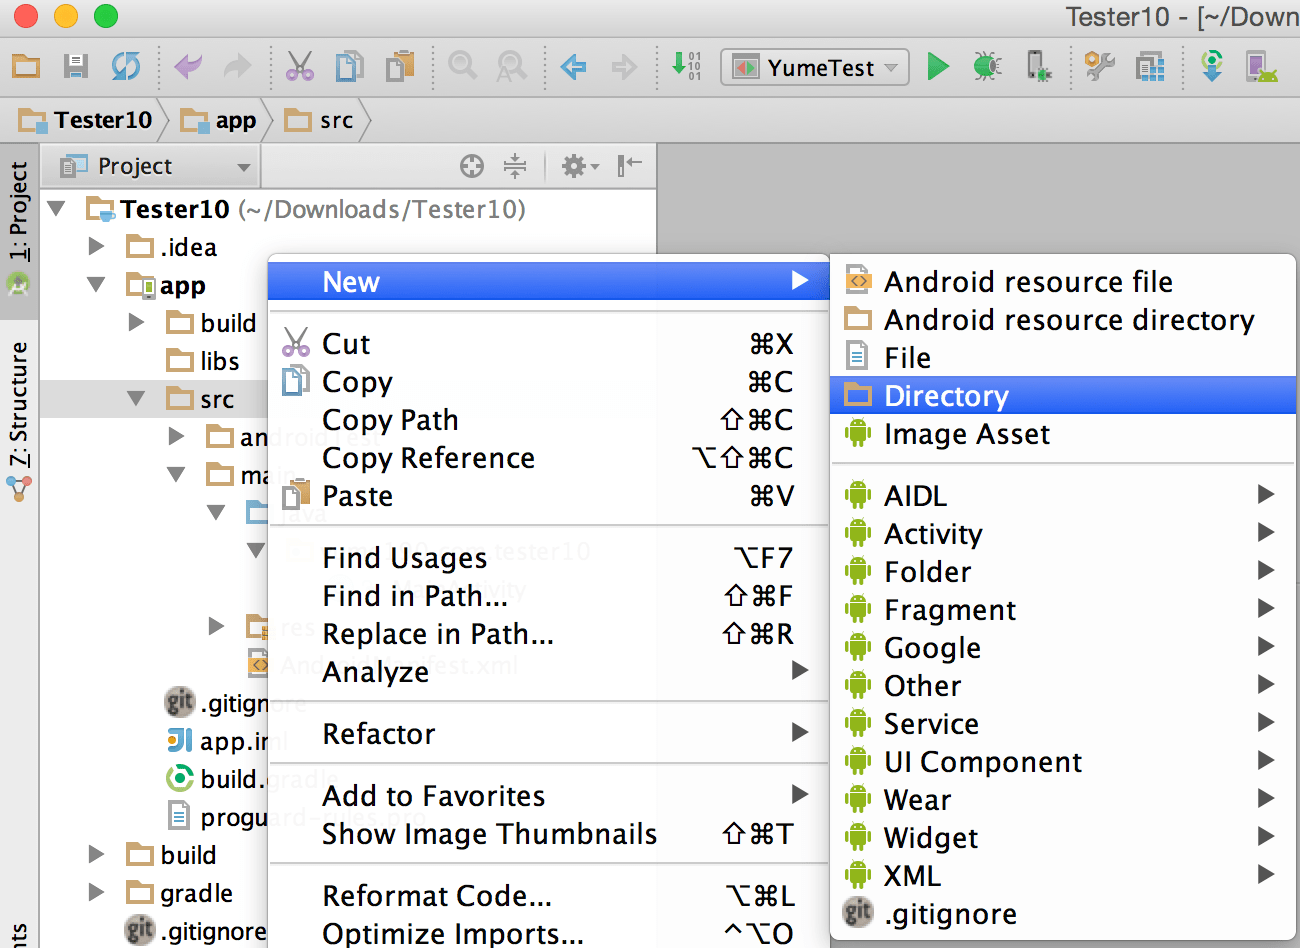
Task: Open the Project Structure icon
Action: [1150, 67]
